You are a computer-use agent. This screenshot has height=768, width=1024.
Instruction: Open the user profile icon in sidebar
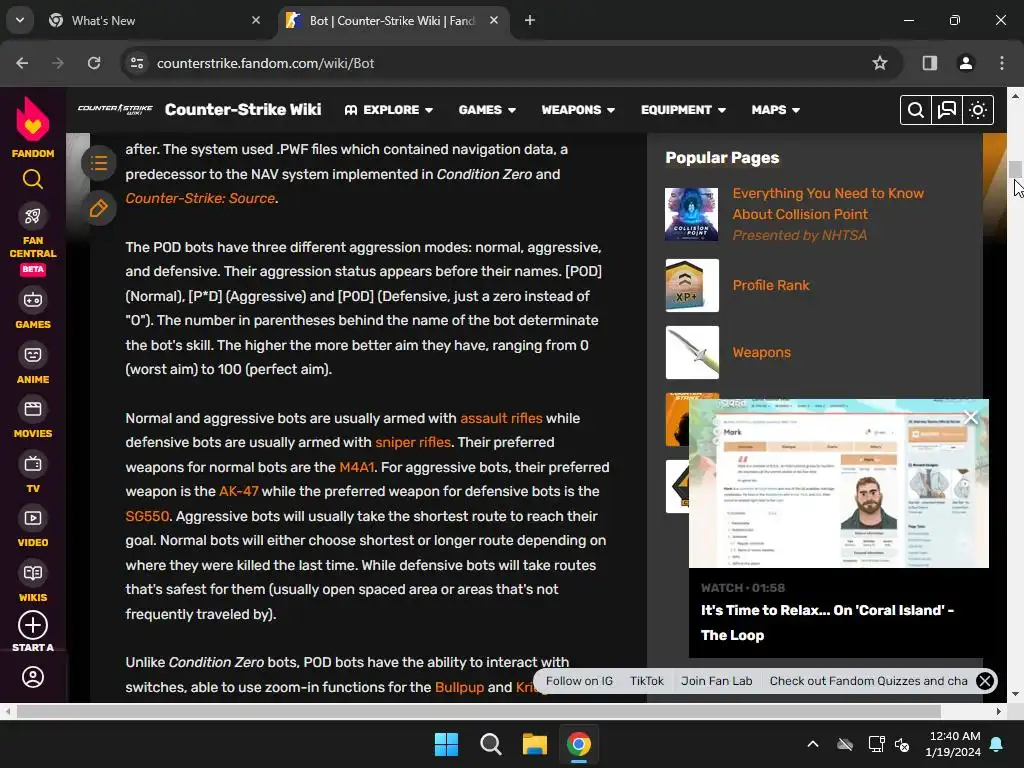[x=33, y=677]
